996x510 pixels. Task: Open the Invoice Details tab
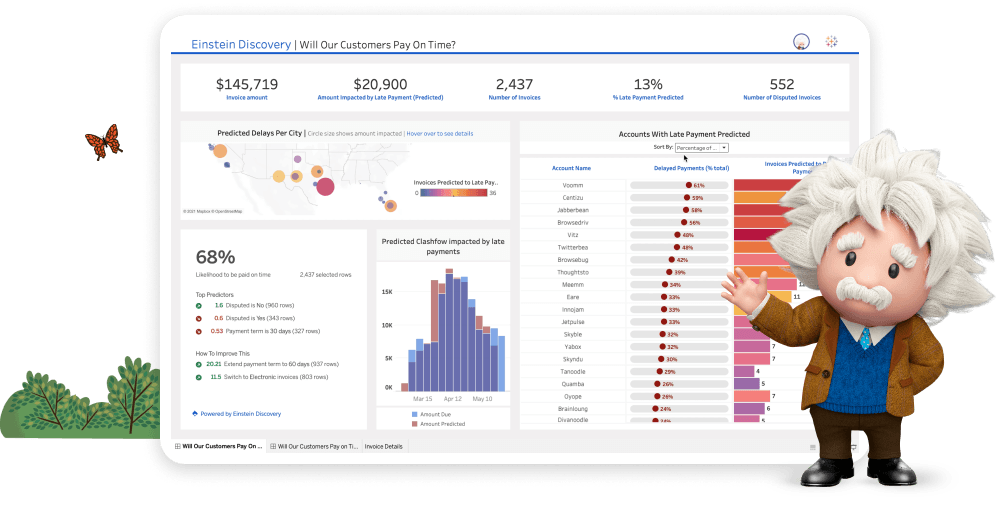click(x=383, y=446)
